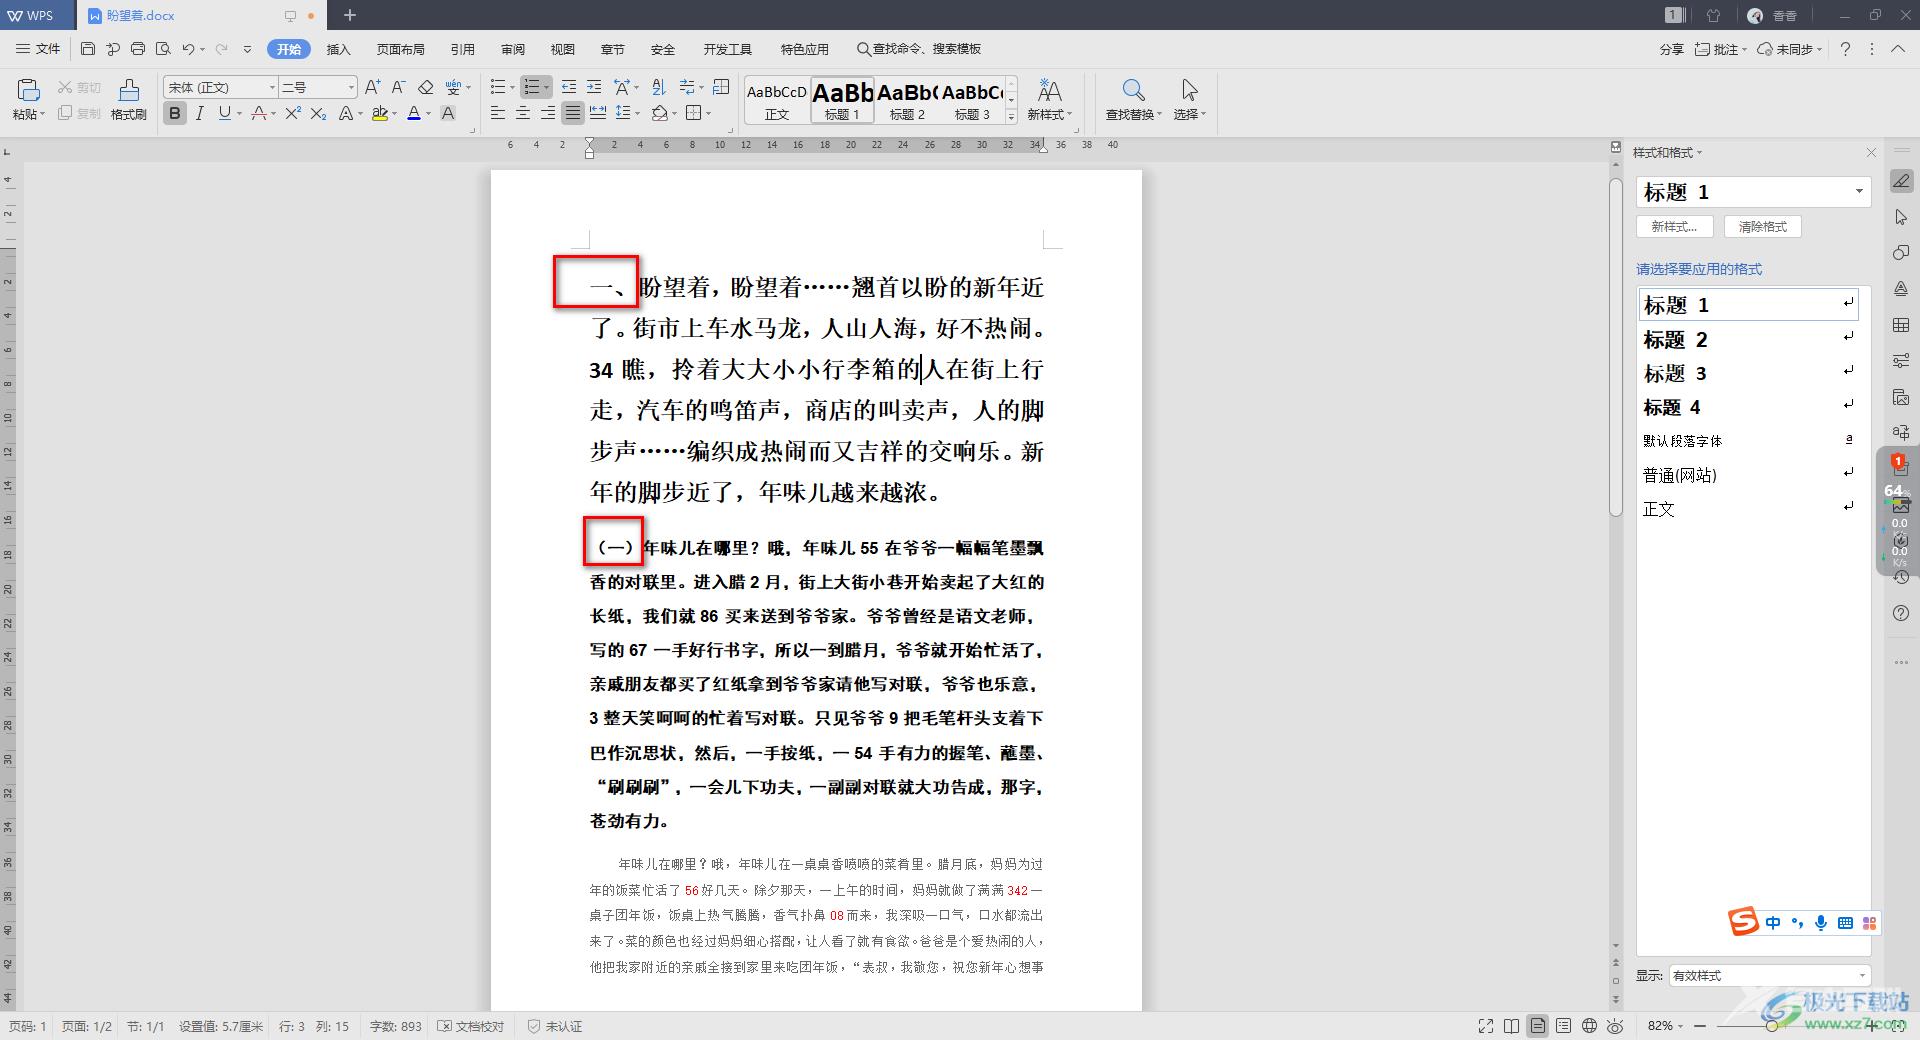1920x1040 pixels.
Task: Click the New Style (新样式) icon
Action: pos(1049,99)
